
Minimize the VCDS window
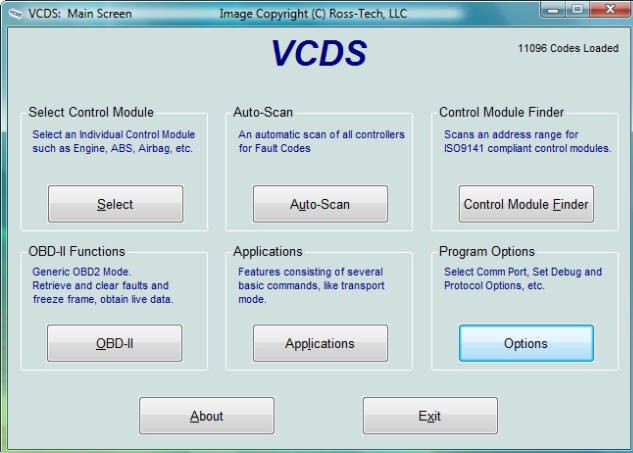point(553,9)
